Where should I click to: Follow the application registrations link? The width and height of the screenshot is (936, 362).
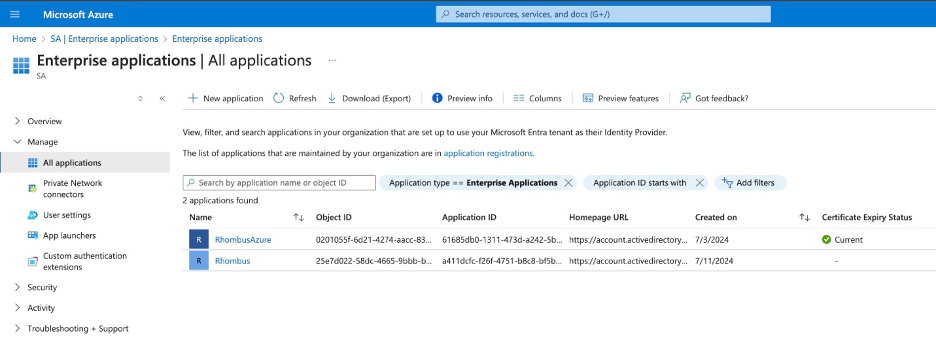tap(488, 153)
